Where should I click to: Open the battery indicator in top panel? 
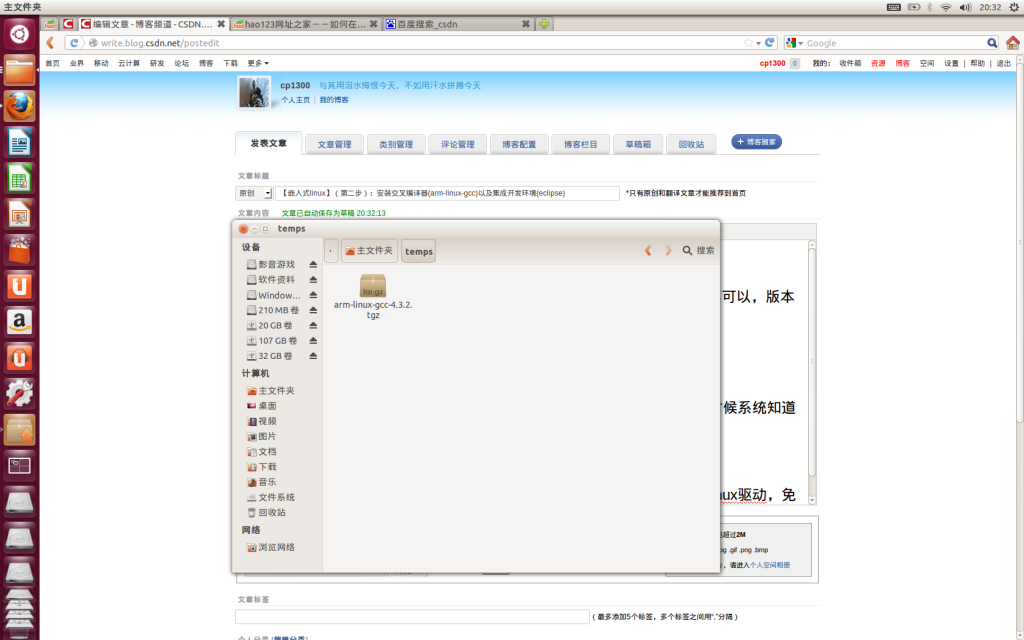click(x=914, y=7)
